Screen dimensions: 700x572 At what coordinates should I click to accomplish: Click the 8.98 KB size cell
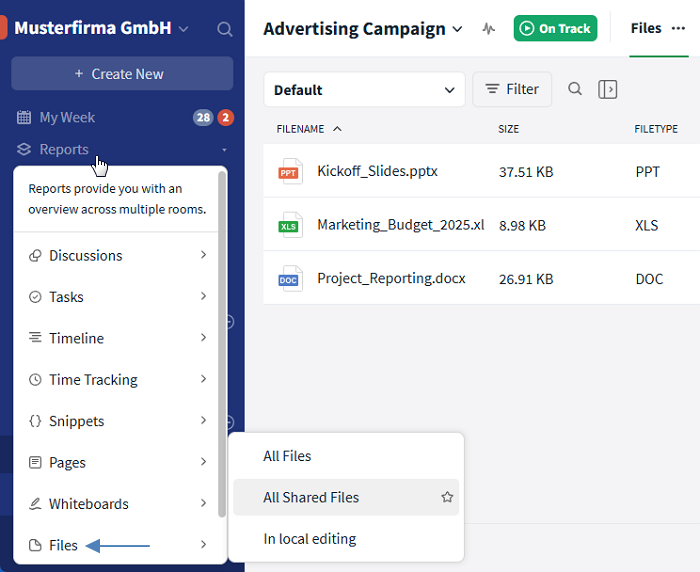pos(522,225)
